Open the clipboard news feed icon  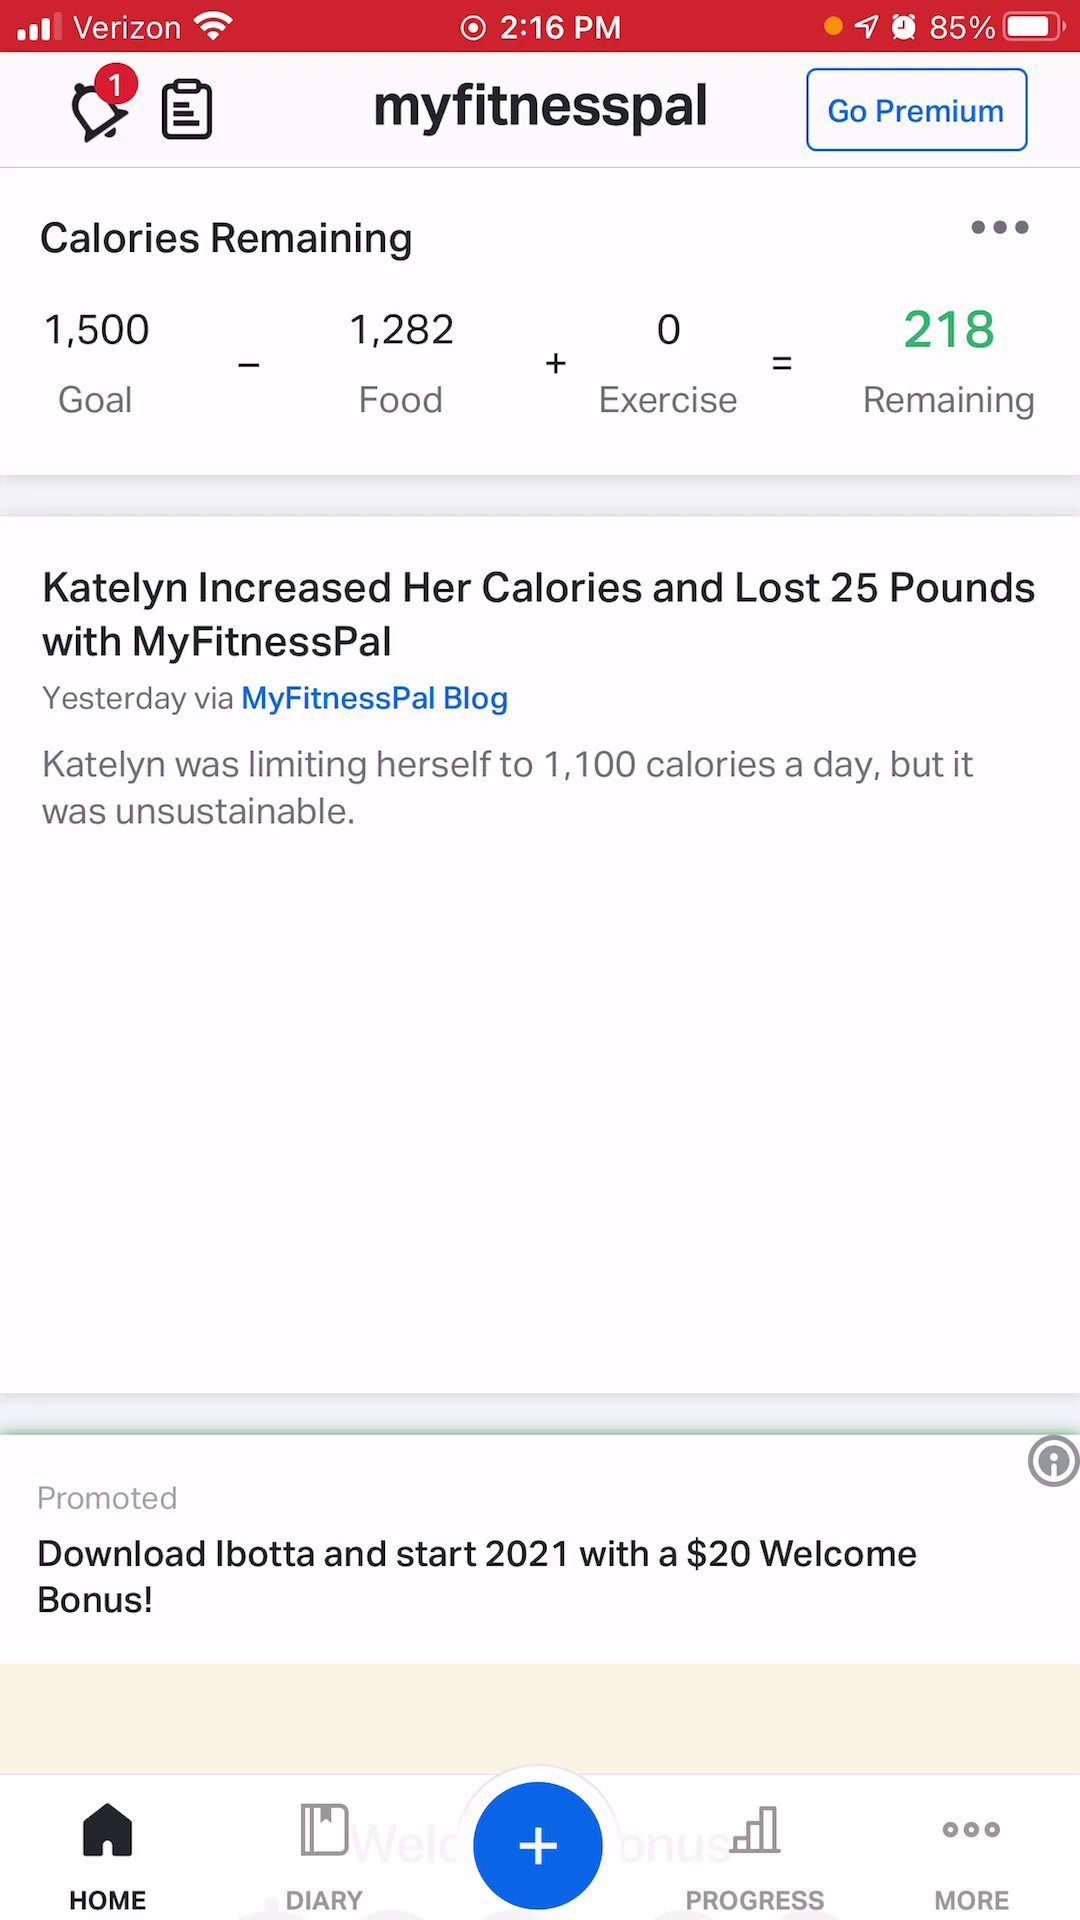pos(187,110)
